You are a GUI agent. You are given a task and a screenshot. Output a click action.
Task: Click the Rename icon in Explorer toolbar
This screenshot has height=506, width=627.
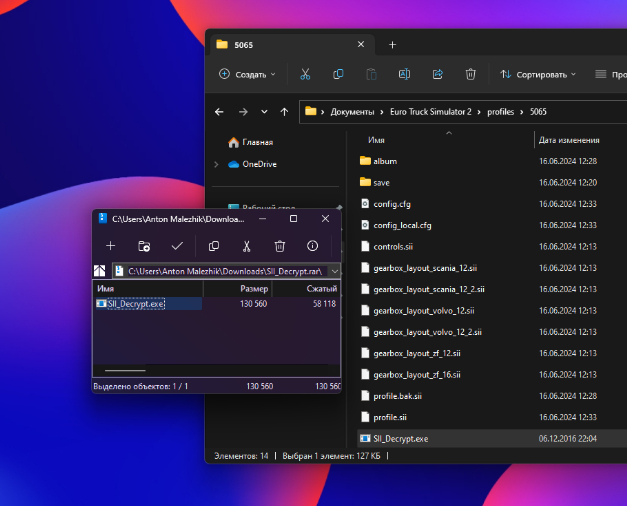tap(404, 74)
